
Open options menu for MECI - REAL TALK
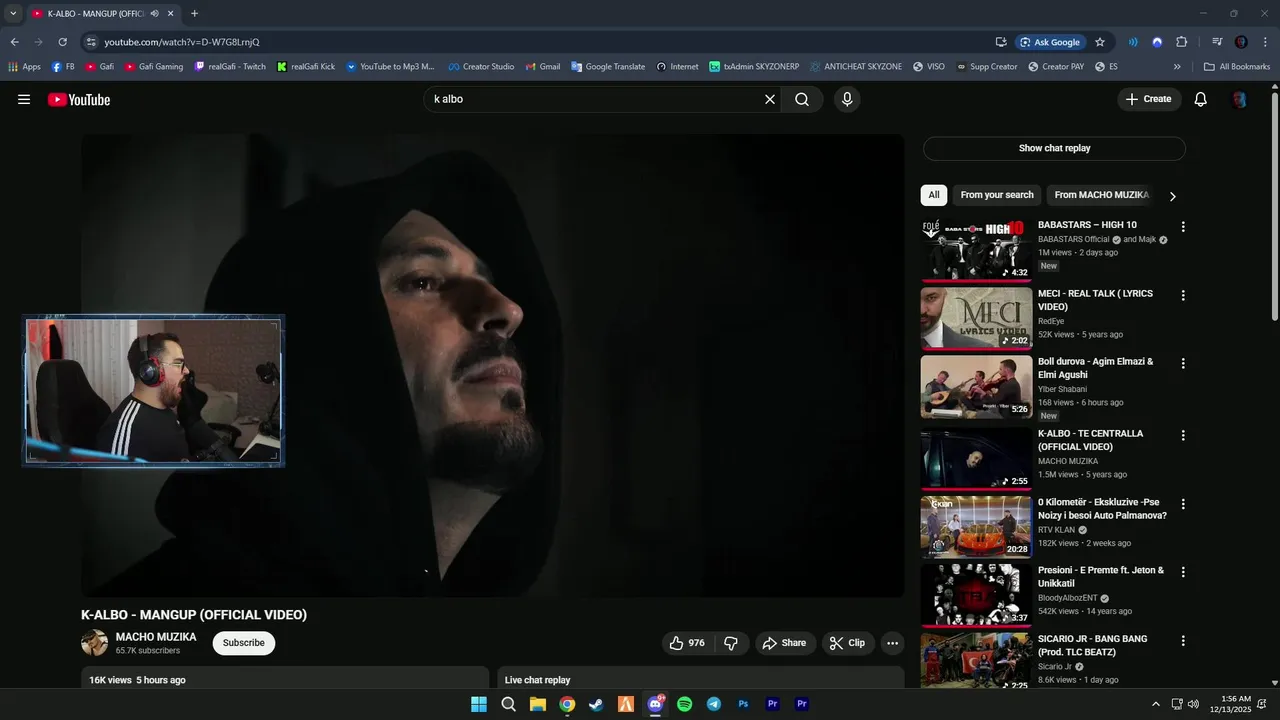click(x=1183, y=295)
